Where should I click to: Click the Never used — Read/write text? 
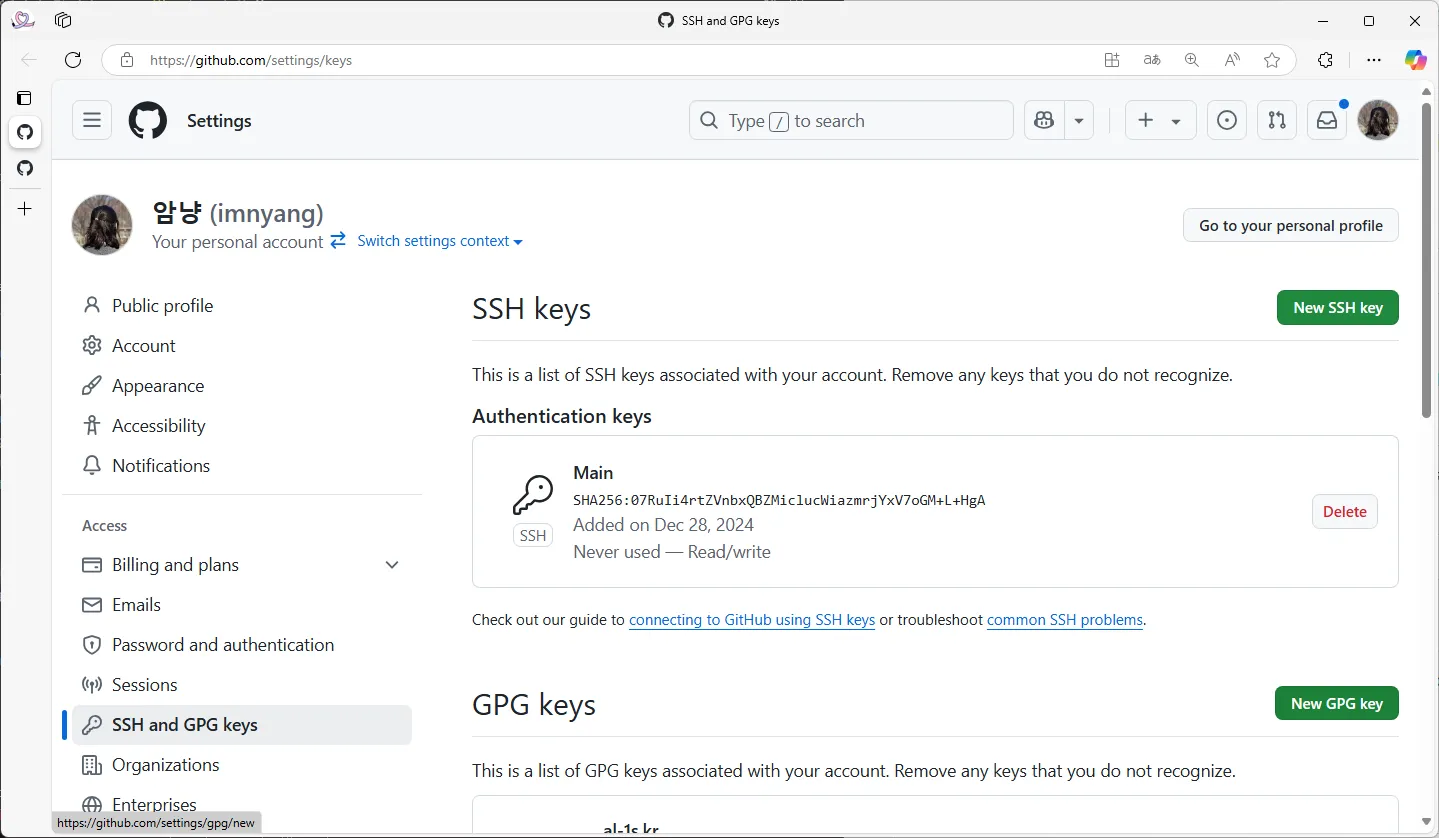(672, 552)
